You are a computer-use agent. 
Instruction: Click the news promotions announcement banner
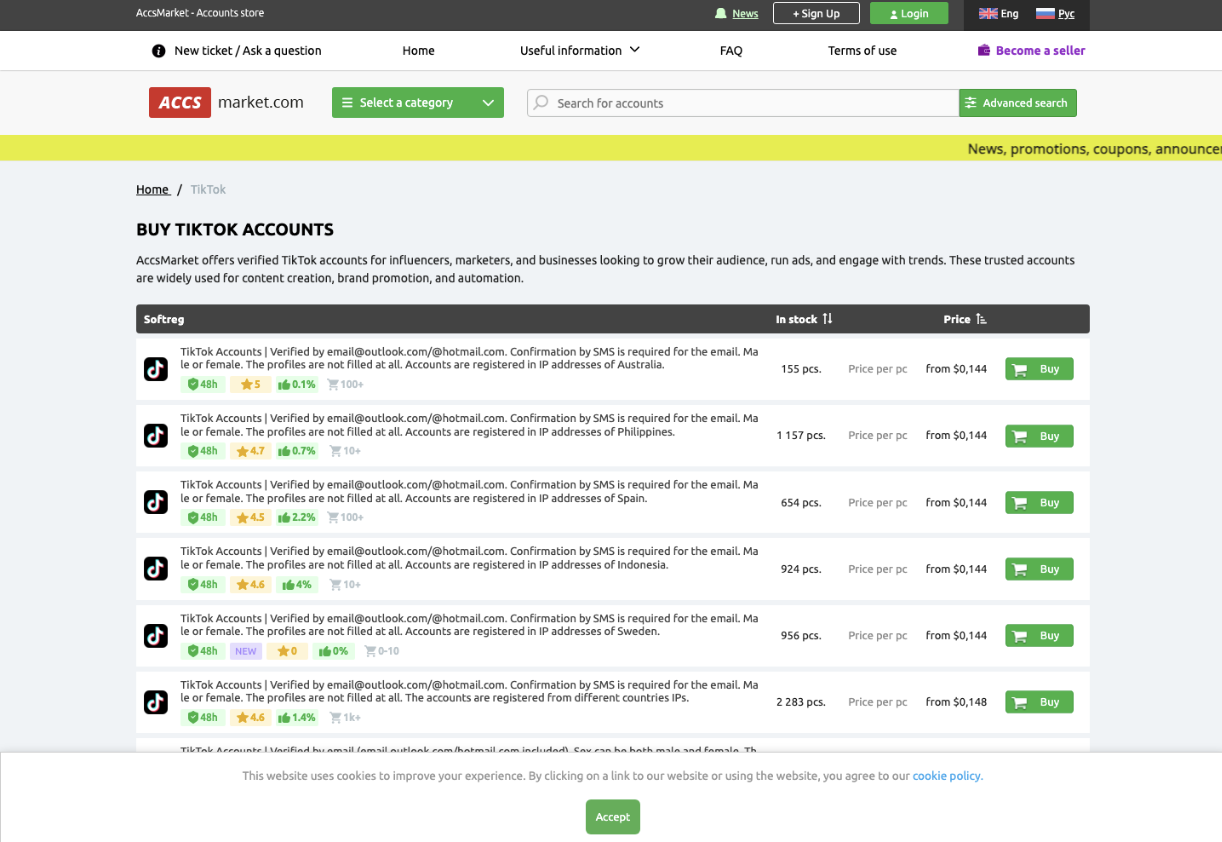point(611,148)
